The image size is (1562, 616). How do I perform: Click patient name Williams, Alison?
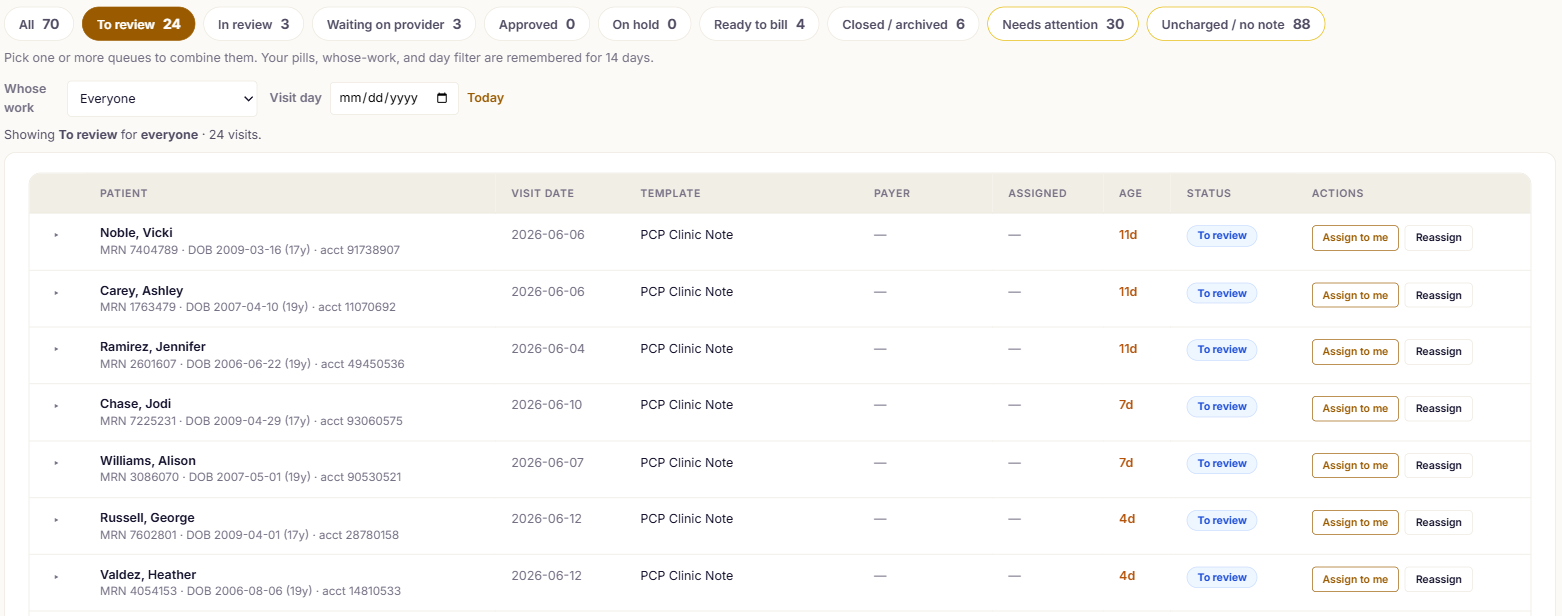(148, 460)
